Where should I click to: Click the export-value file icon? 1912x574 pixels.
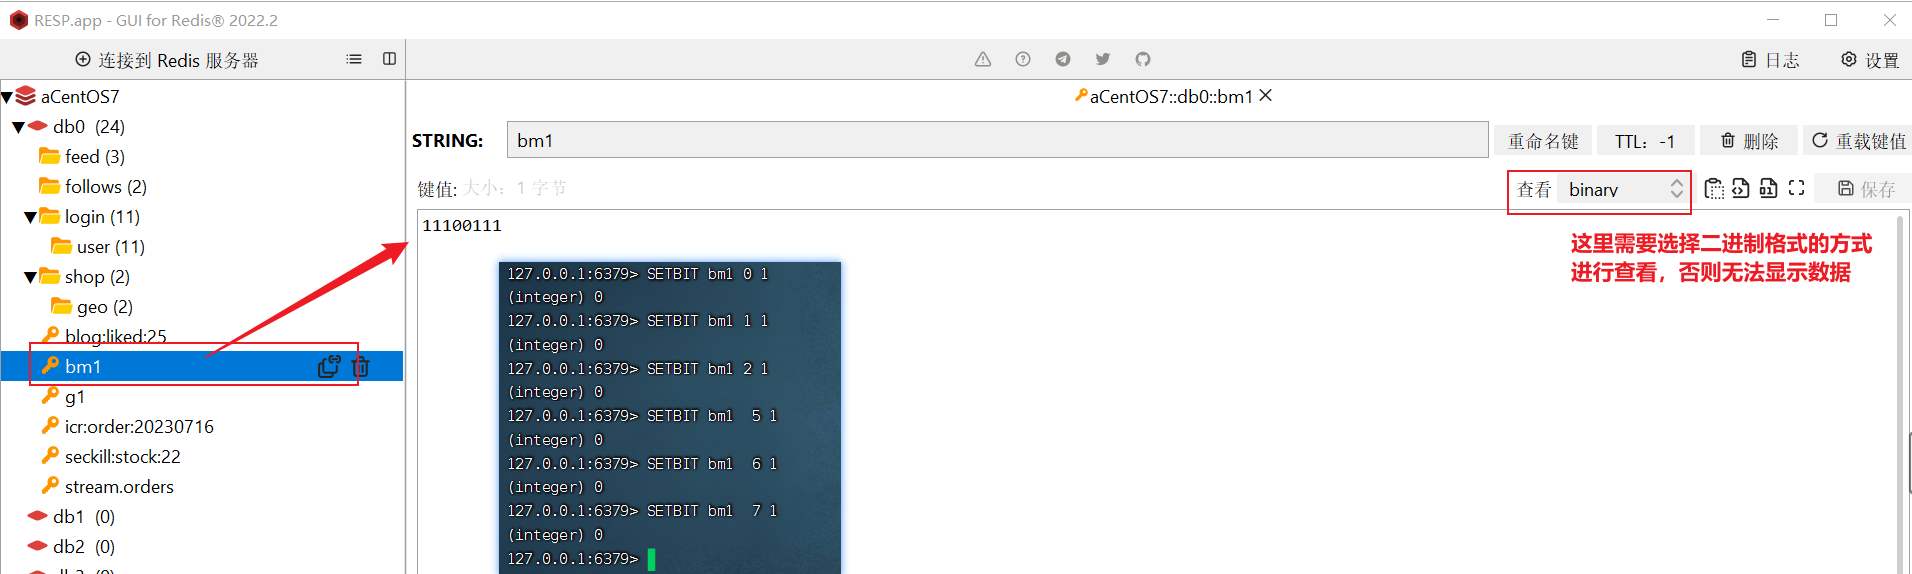pos(1741,188)
